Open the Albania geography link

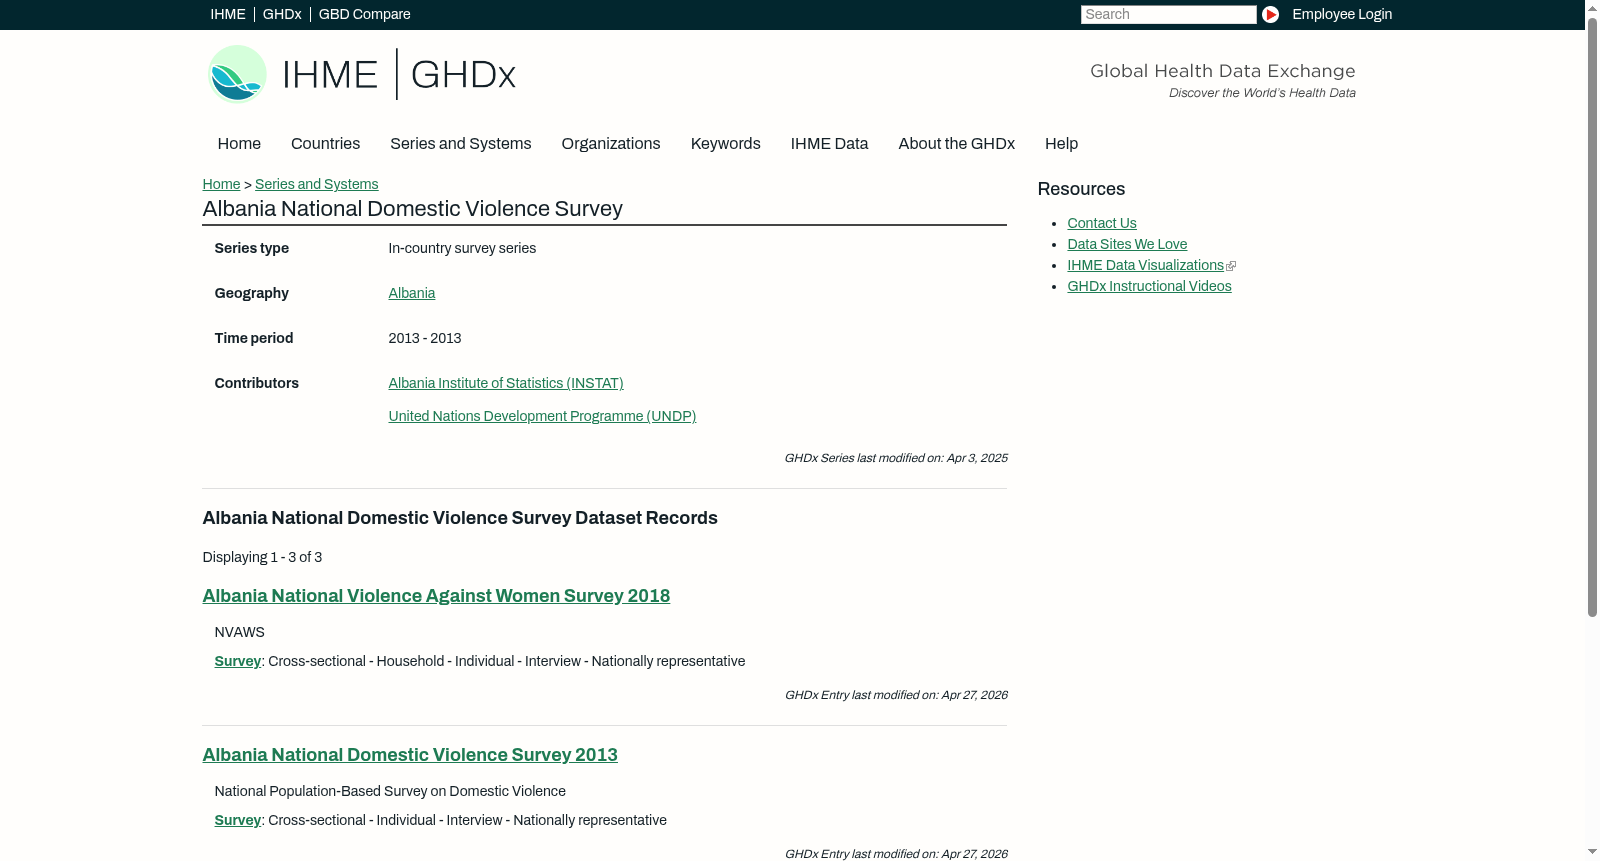pos(412,293)
